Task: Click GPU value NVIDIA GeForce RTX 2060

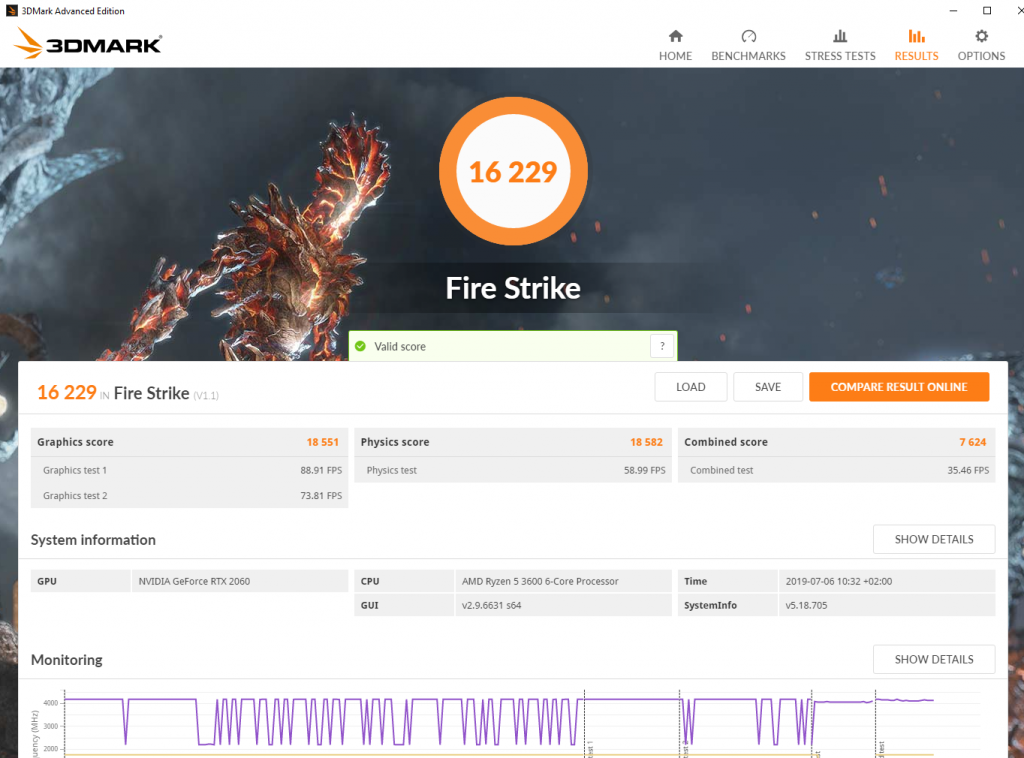Action: point(194,581)
